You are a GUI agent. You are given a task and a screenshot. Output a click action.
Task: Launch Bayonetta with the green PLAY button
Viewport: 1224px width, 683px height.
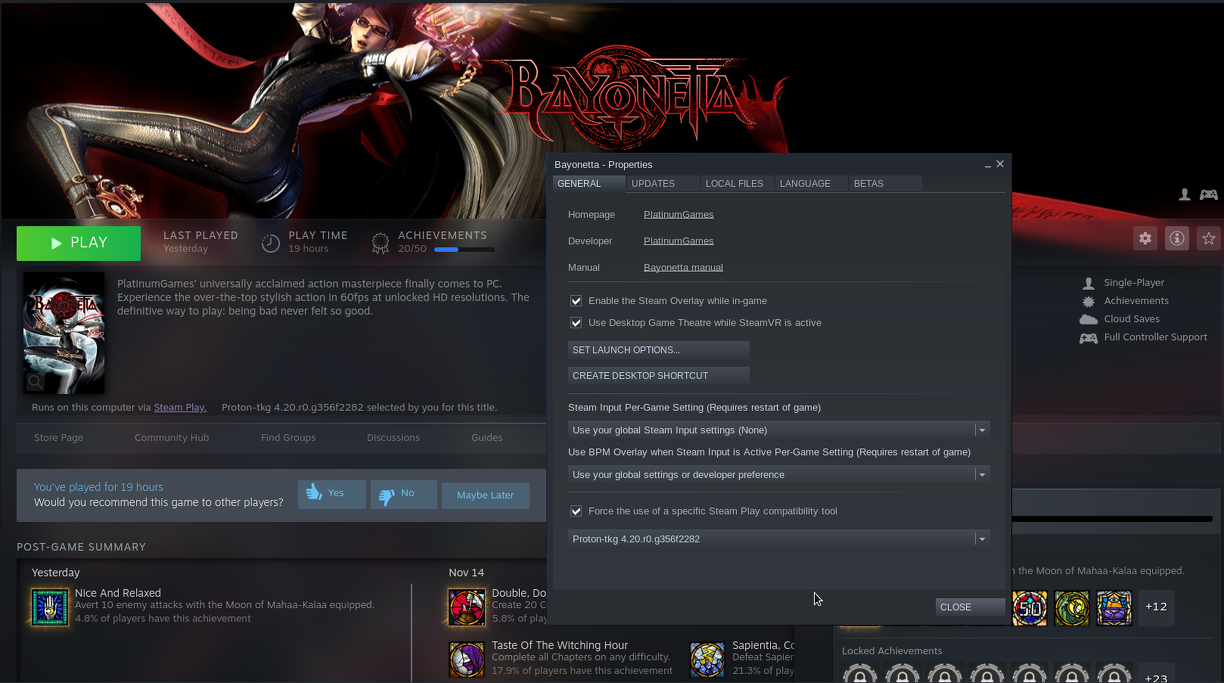tap(79, 243)
